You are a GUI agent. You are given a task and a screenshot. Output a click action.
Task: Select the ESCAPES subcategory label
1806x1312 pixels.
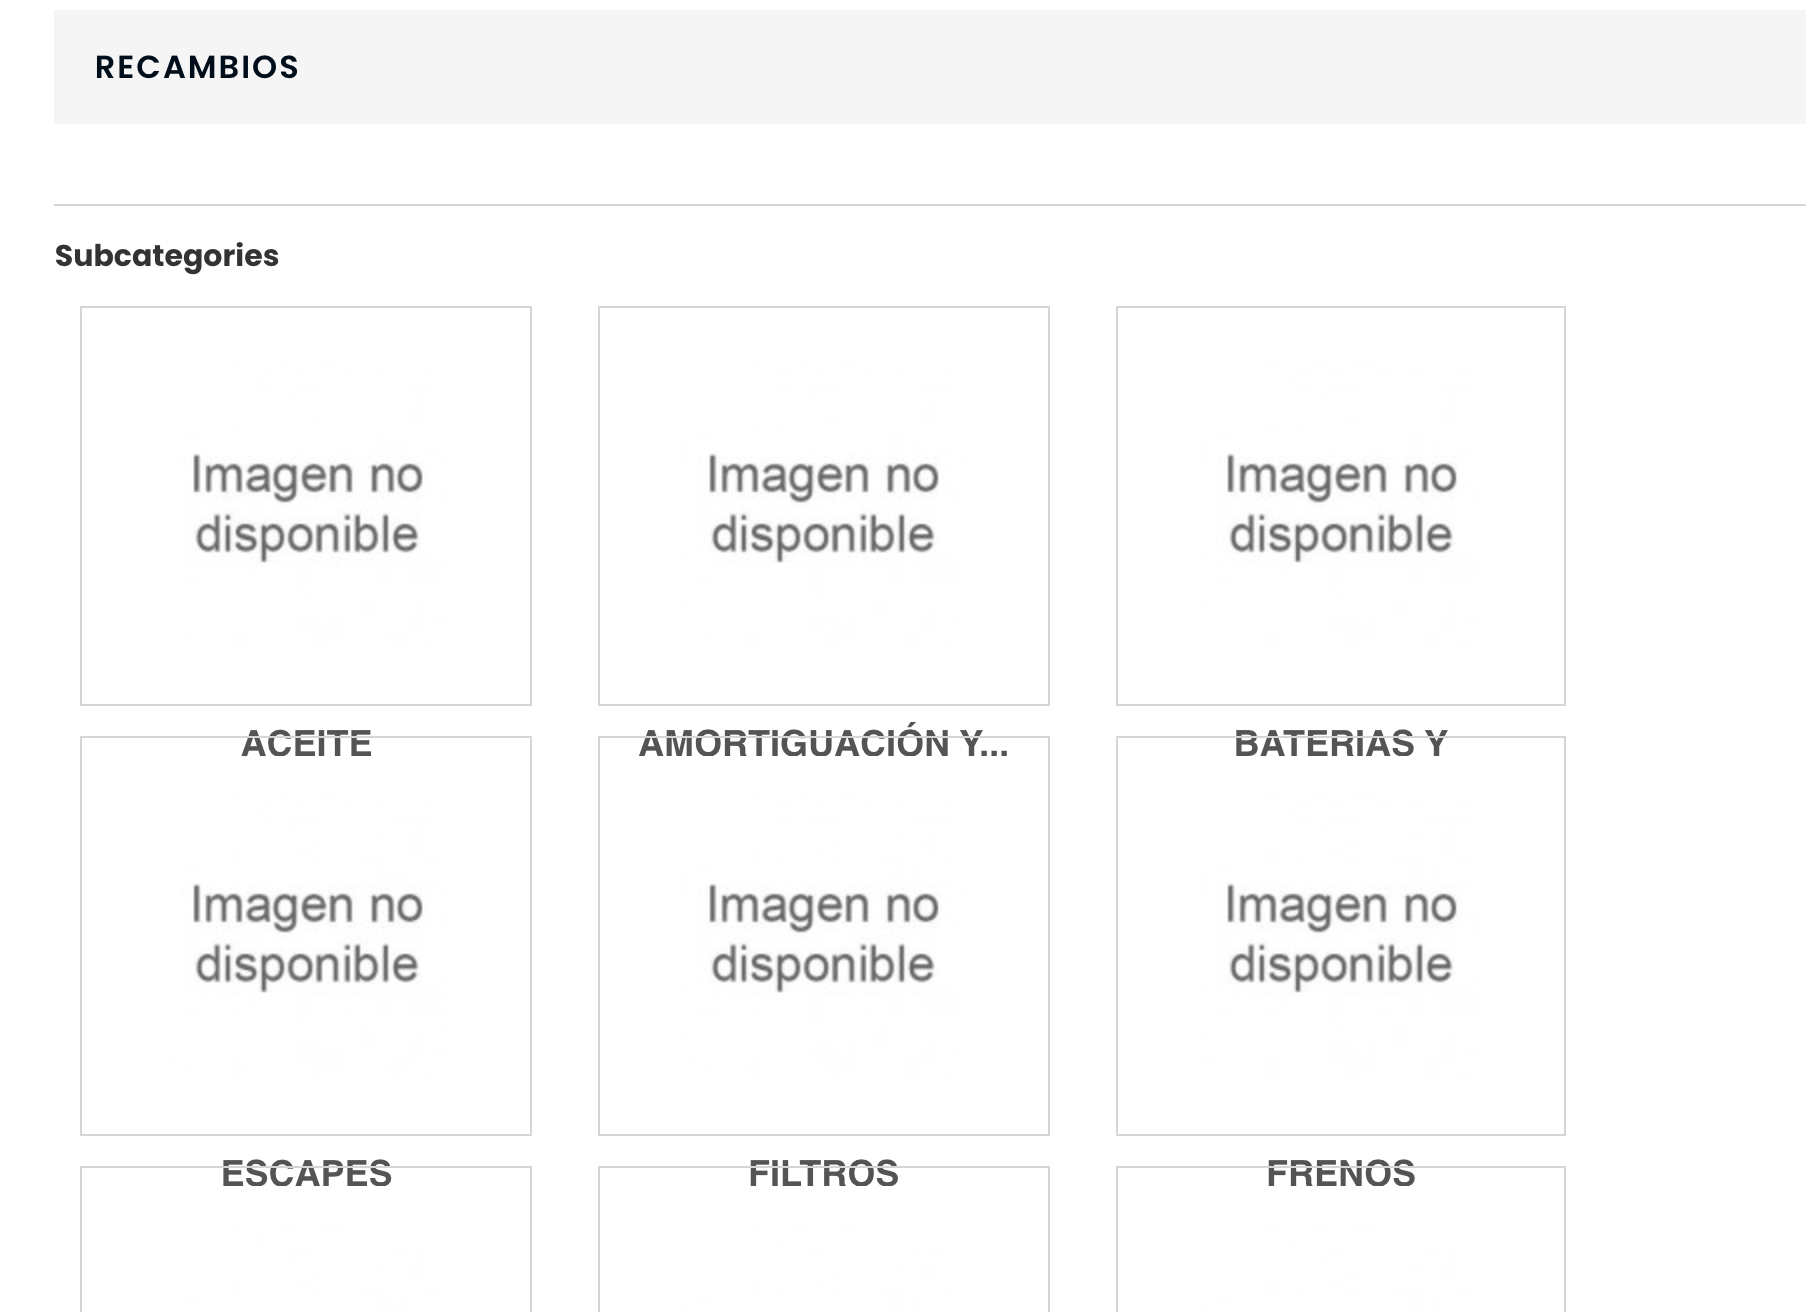[306, 1174]
